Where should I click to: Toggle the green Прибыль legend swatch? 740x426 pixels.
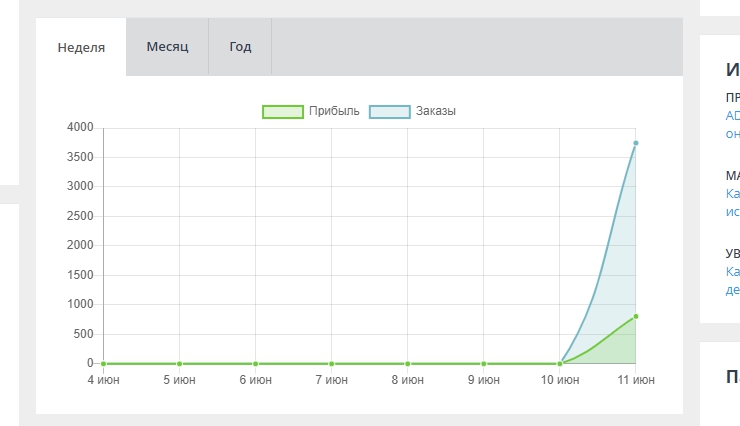coord(282,111)
